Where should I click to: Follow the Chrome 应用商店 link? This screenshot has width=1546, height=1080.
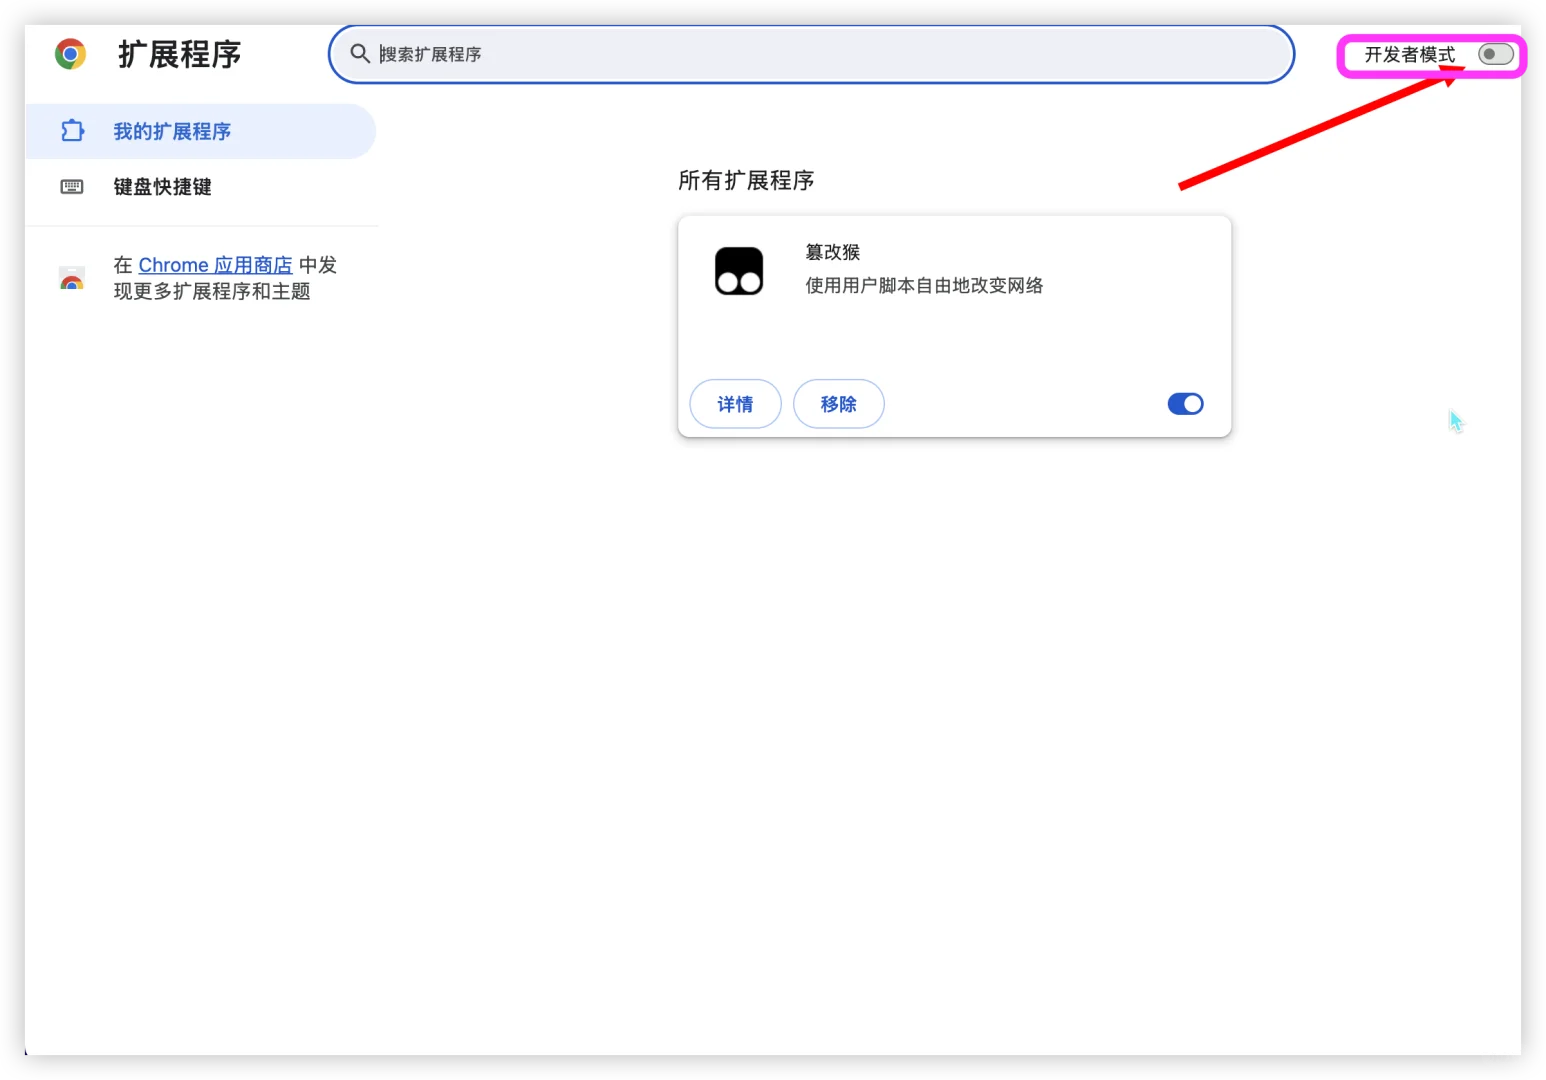[215, 265]
